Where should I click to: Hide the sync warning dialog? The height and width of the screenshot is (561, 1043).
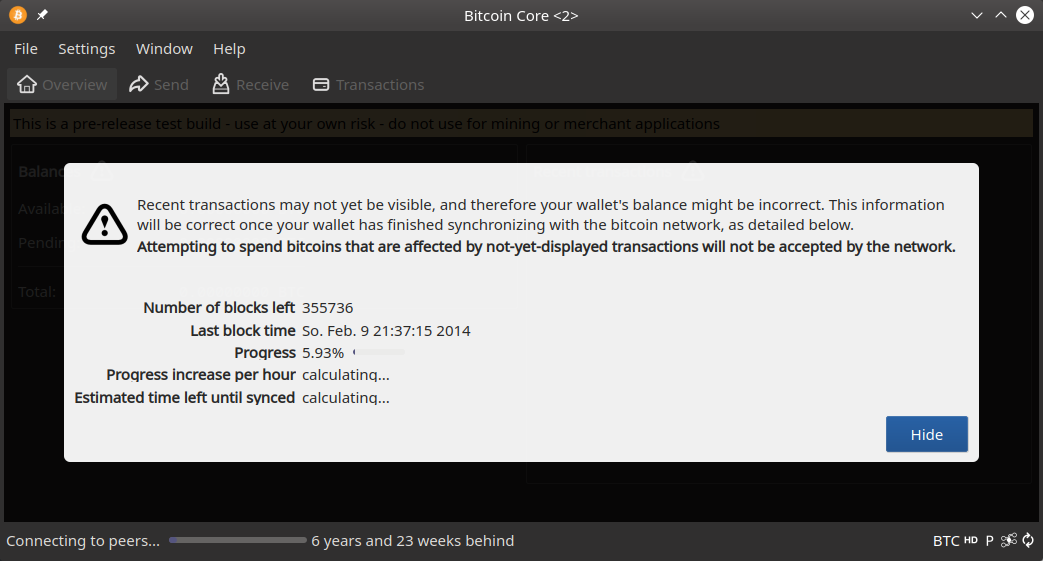(927, 434)
